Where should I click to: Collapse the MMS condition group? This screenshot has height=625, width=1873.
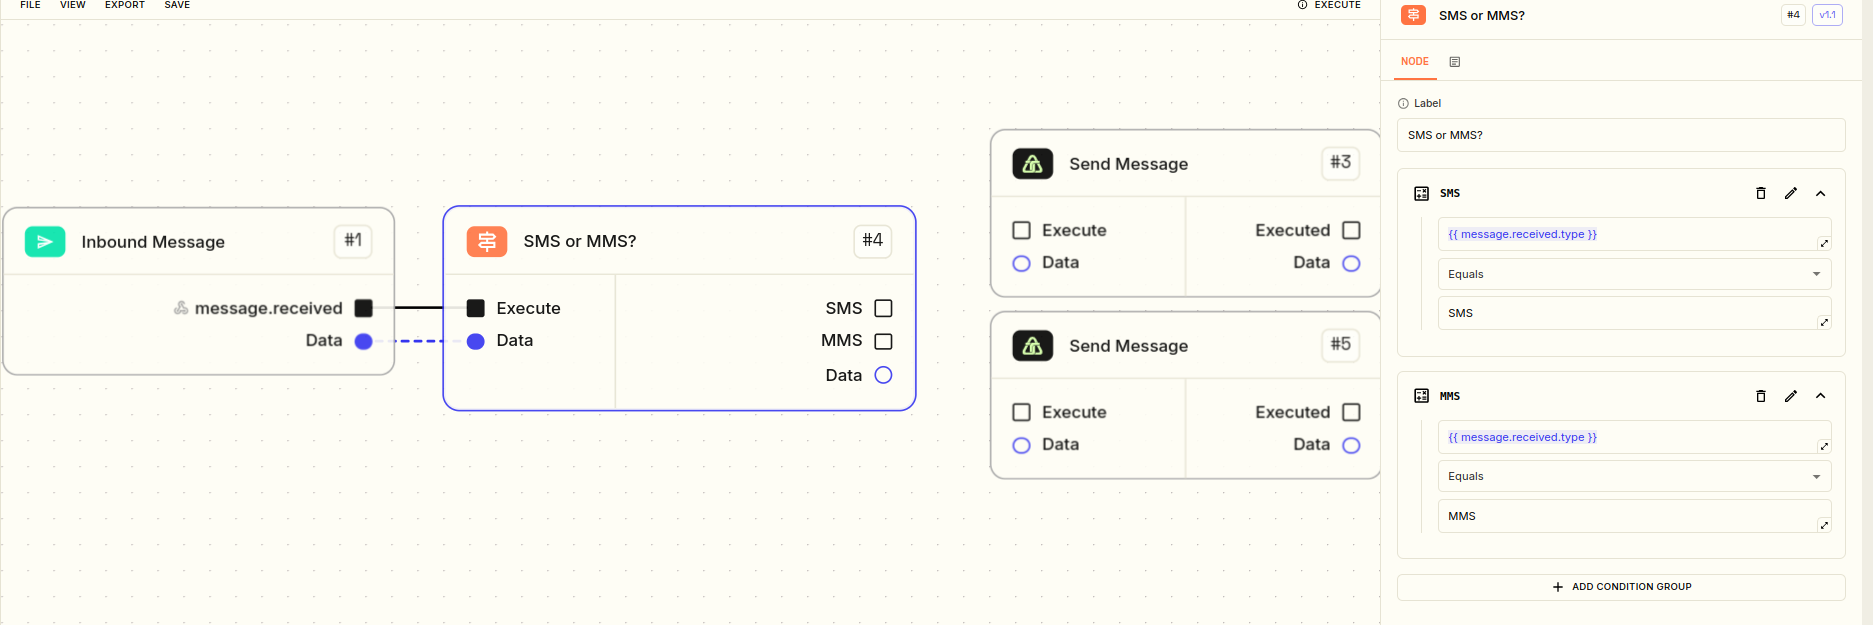1821,396
